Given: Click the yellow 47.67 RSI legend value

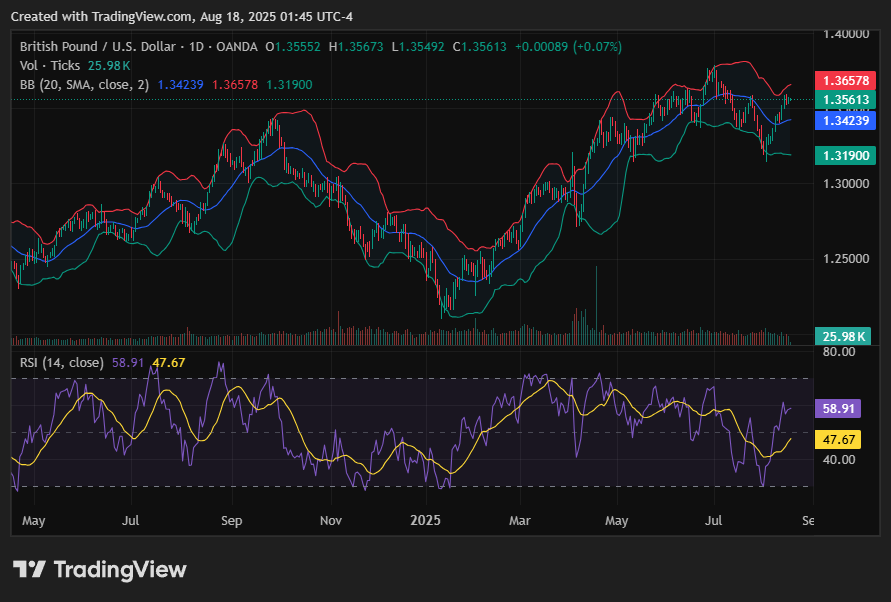Looking at the screenshot, I should click(x=169, y=362).
